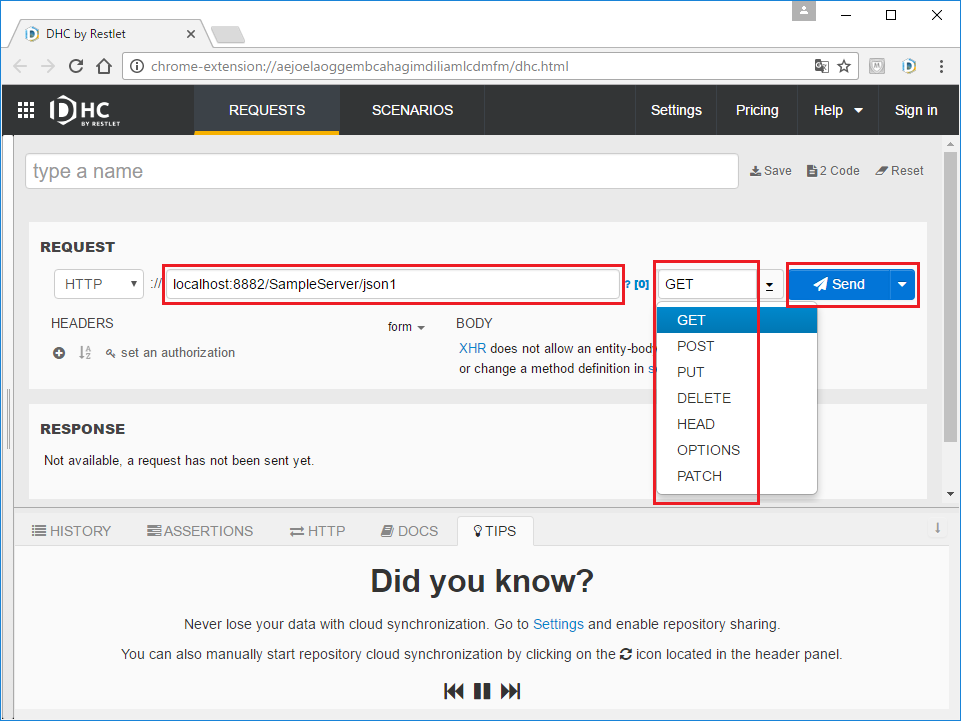Sort headers alphabetically icon

(x=85, y=353)
